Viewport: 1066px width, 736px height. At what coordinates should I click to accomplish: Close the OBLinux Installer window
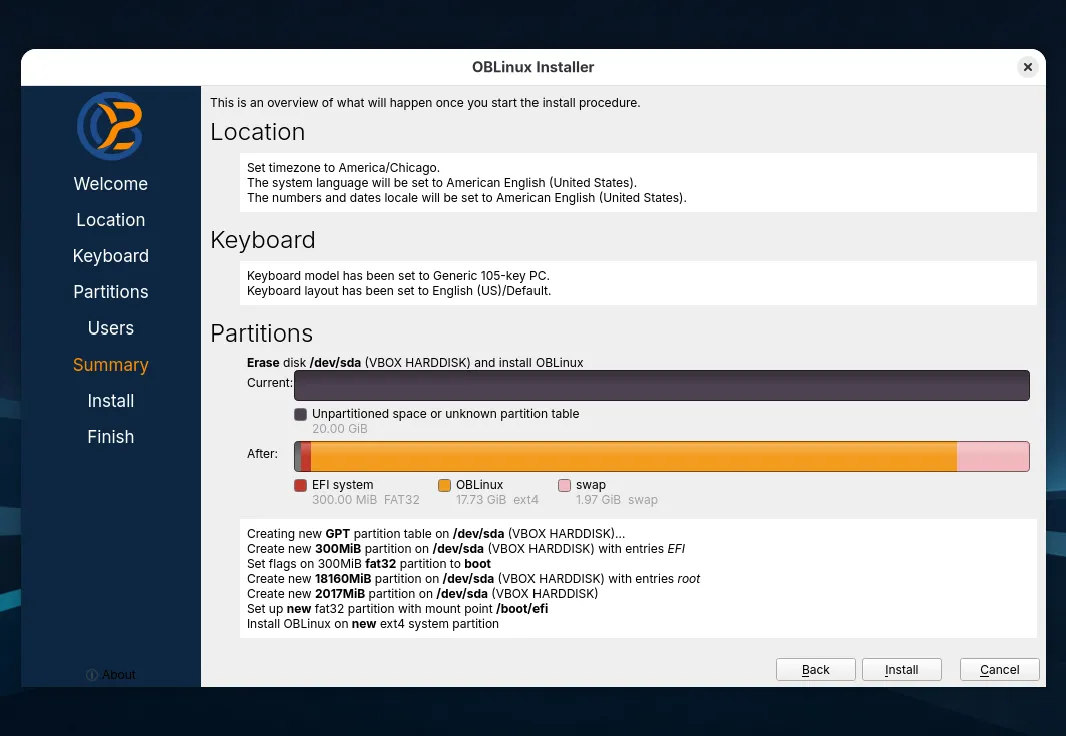[x=1027, y=67]
